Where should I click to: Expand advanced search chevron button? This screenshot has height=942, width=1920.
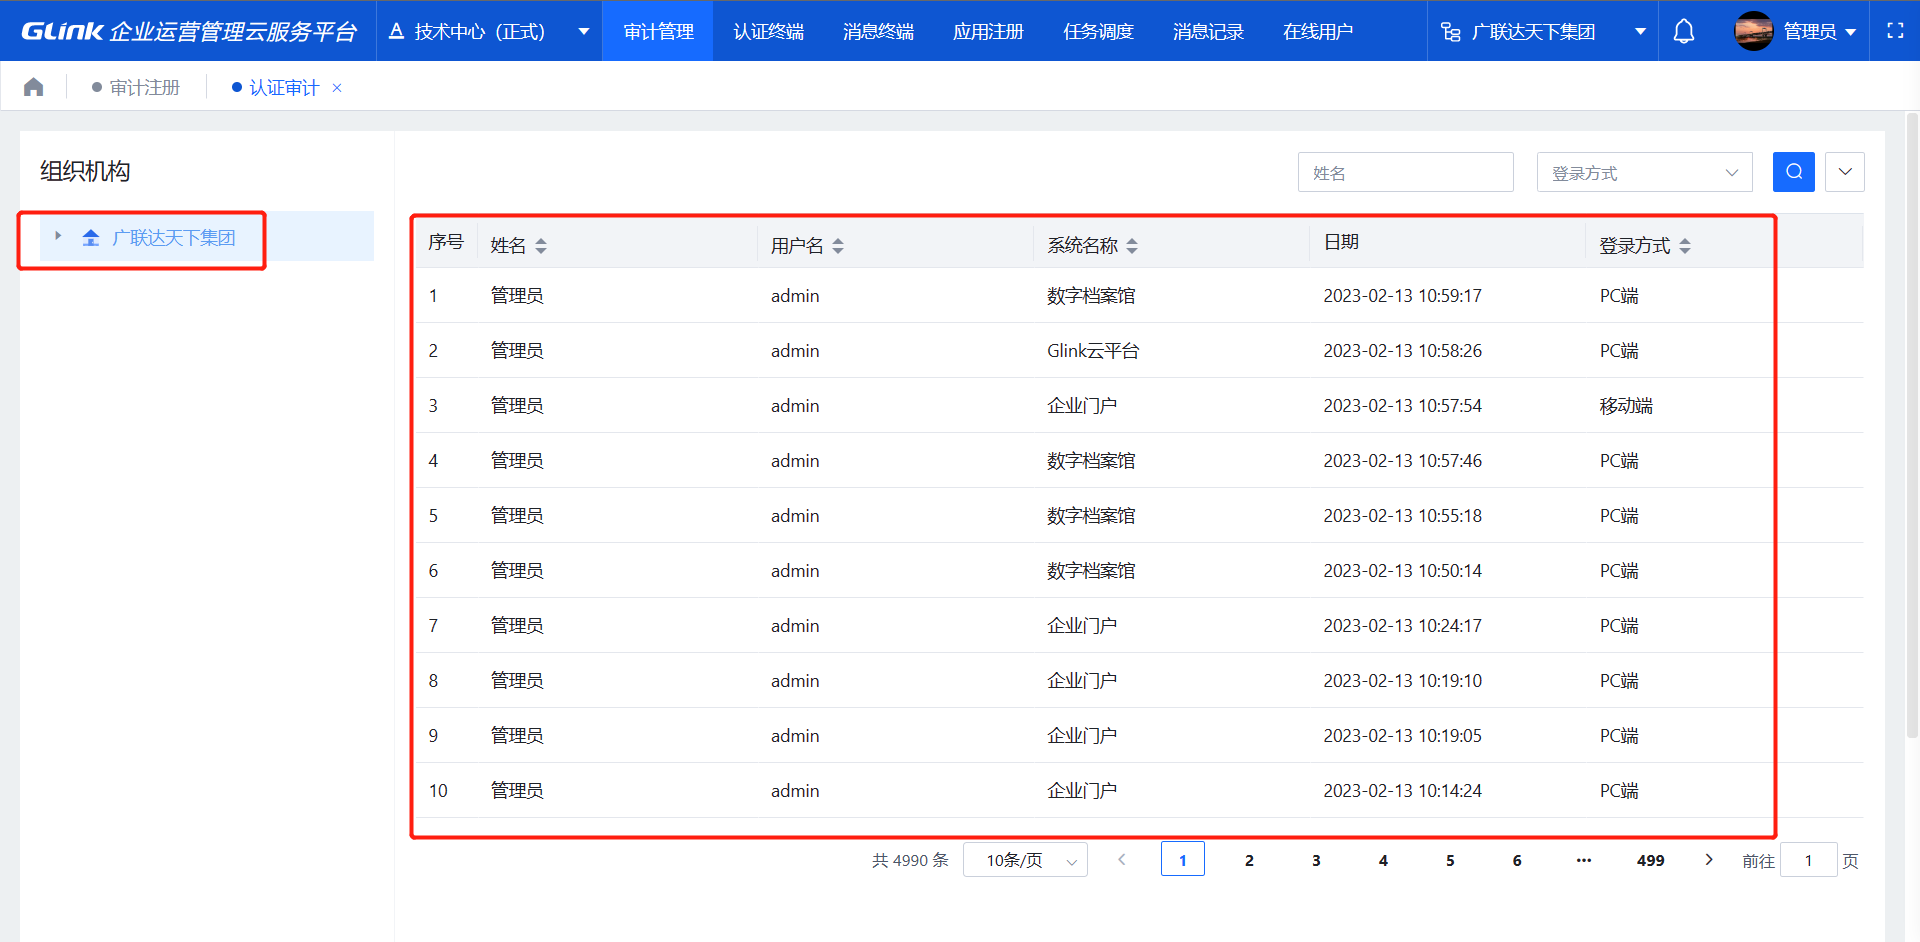click(1845, 172)
